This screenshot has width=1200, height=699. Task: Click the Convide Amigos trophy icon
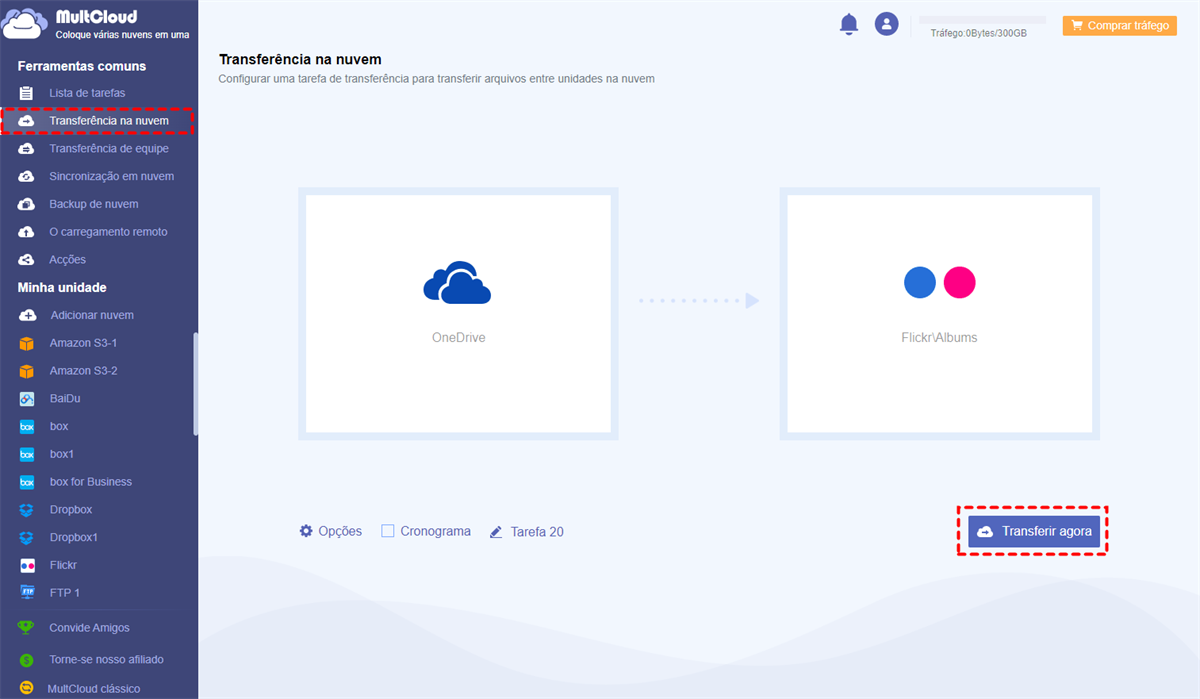click(27, 628)
